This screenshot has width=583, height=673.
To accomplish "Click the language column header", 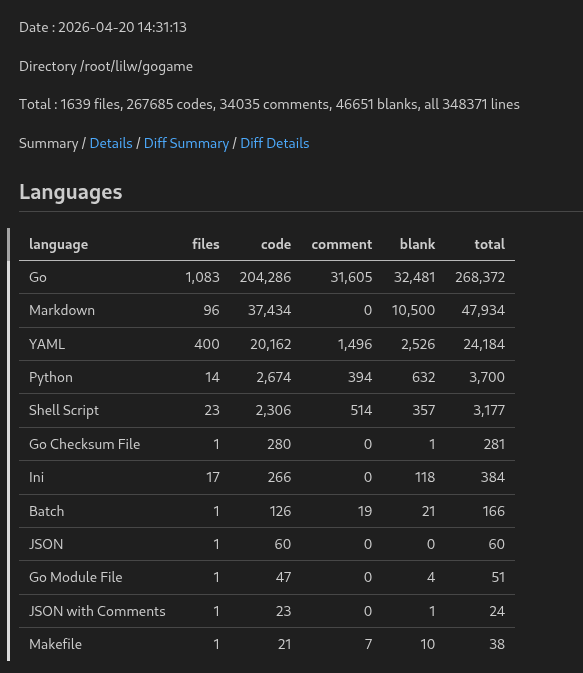I will [58, 244].
